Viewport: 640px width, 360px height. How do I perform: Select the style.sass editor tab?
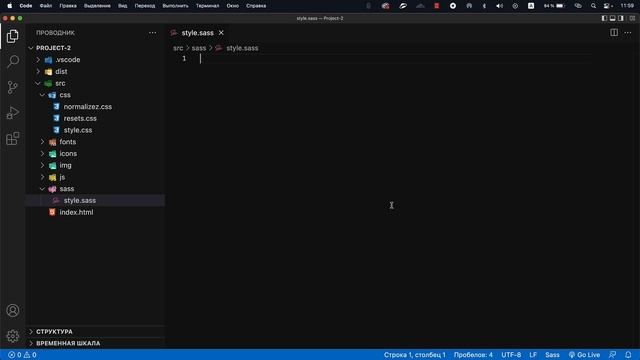click(x=198, y=33)
